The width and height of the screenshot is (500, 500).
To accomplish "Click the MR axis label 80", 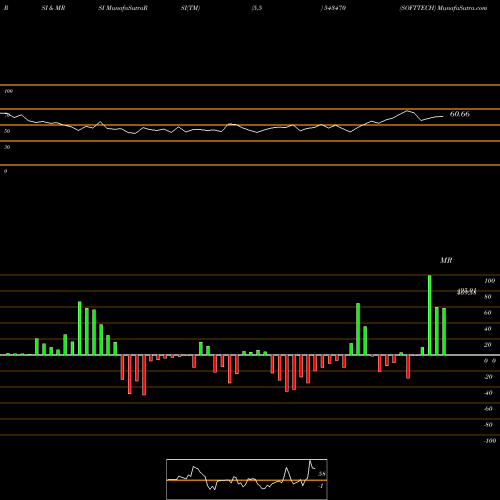I will coord(488,297).
